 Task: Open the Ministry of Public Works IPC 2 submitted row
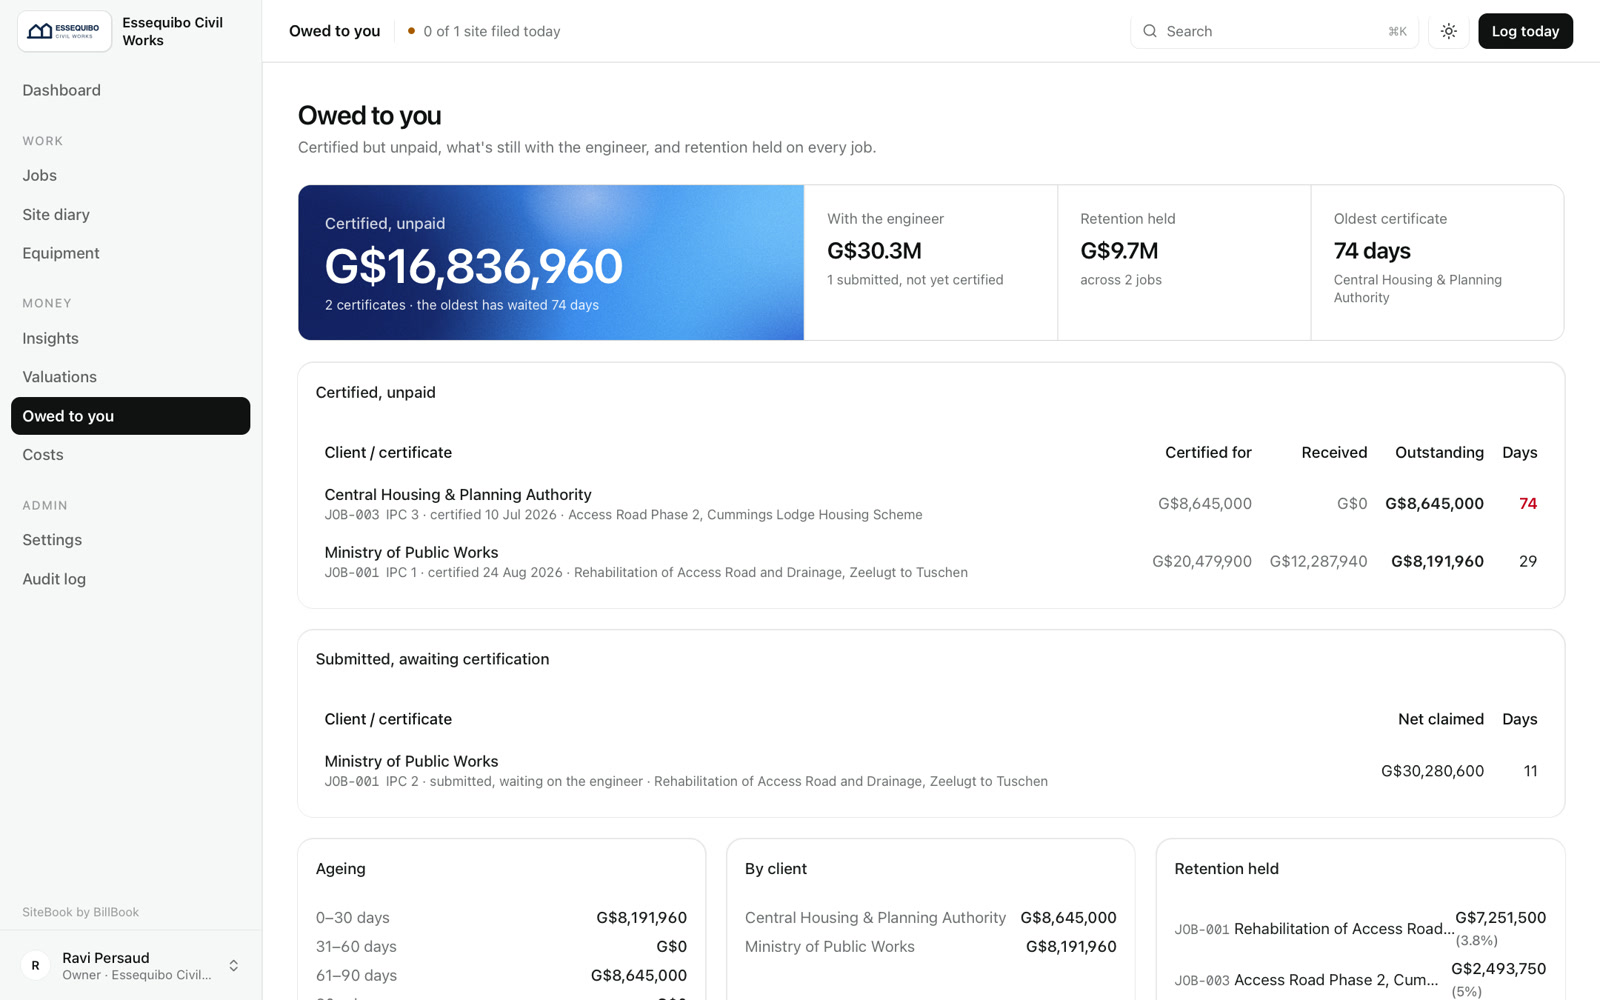(931, 771)
